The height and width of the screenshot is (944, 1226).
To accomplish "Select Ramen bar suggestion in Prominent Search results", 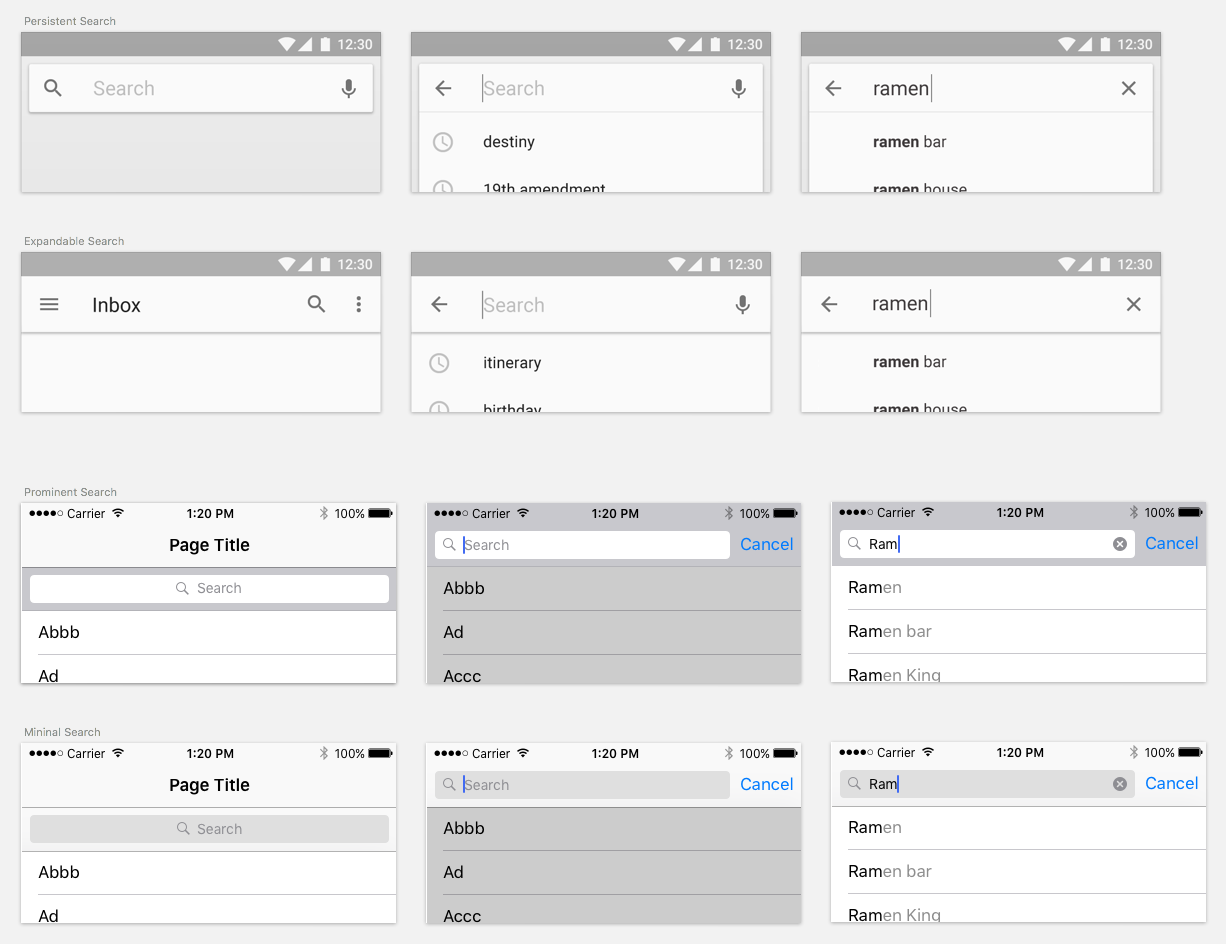I will [x=1019, y=631].
